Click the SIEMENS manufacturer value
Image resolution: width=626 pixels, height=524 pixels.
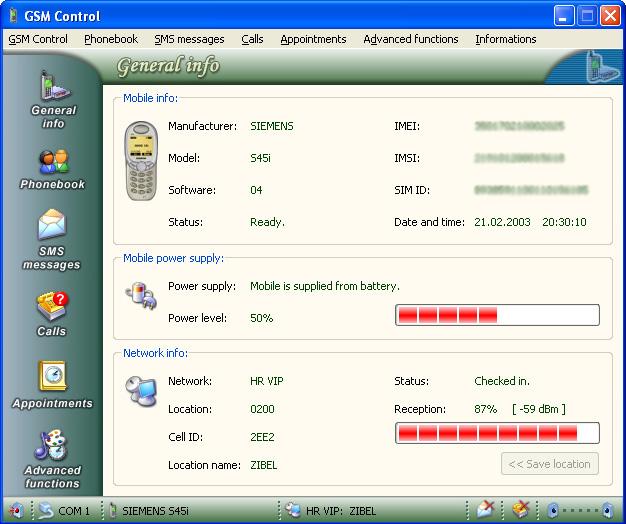pos(272,126)
